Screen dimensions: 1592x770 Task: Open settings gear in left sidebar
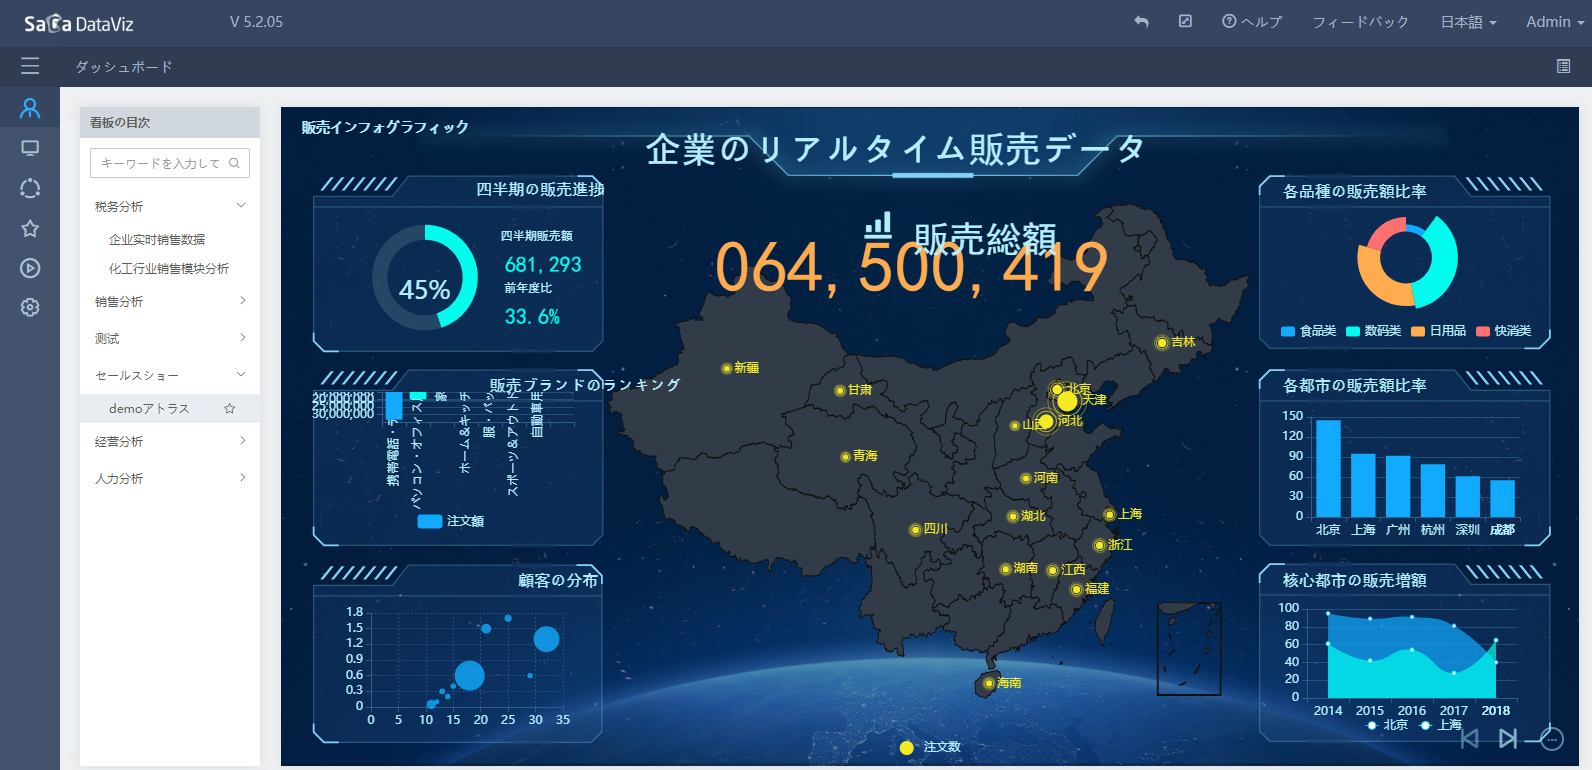[x=30, y=307]
